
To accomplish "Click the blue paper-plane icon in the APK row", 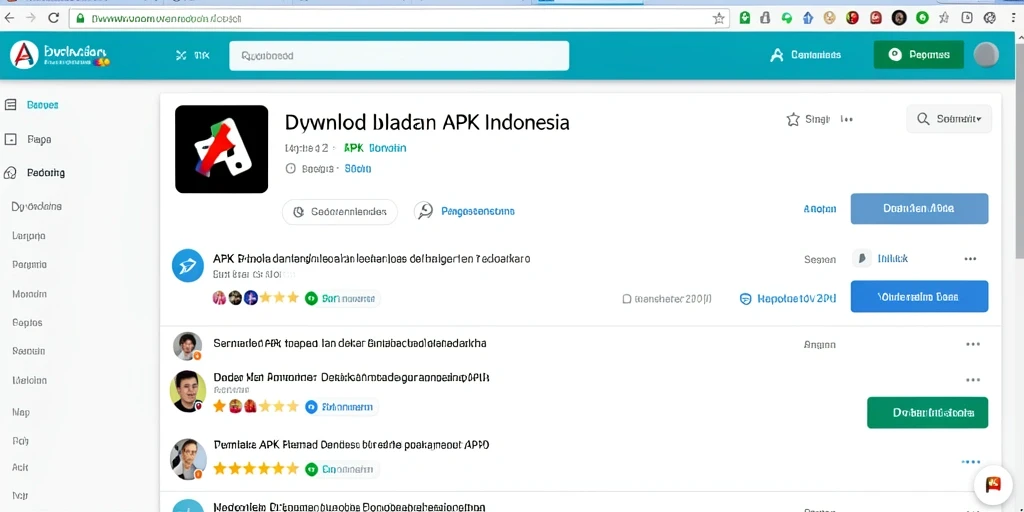I will click(187, 266).
